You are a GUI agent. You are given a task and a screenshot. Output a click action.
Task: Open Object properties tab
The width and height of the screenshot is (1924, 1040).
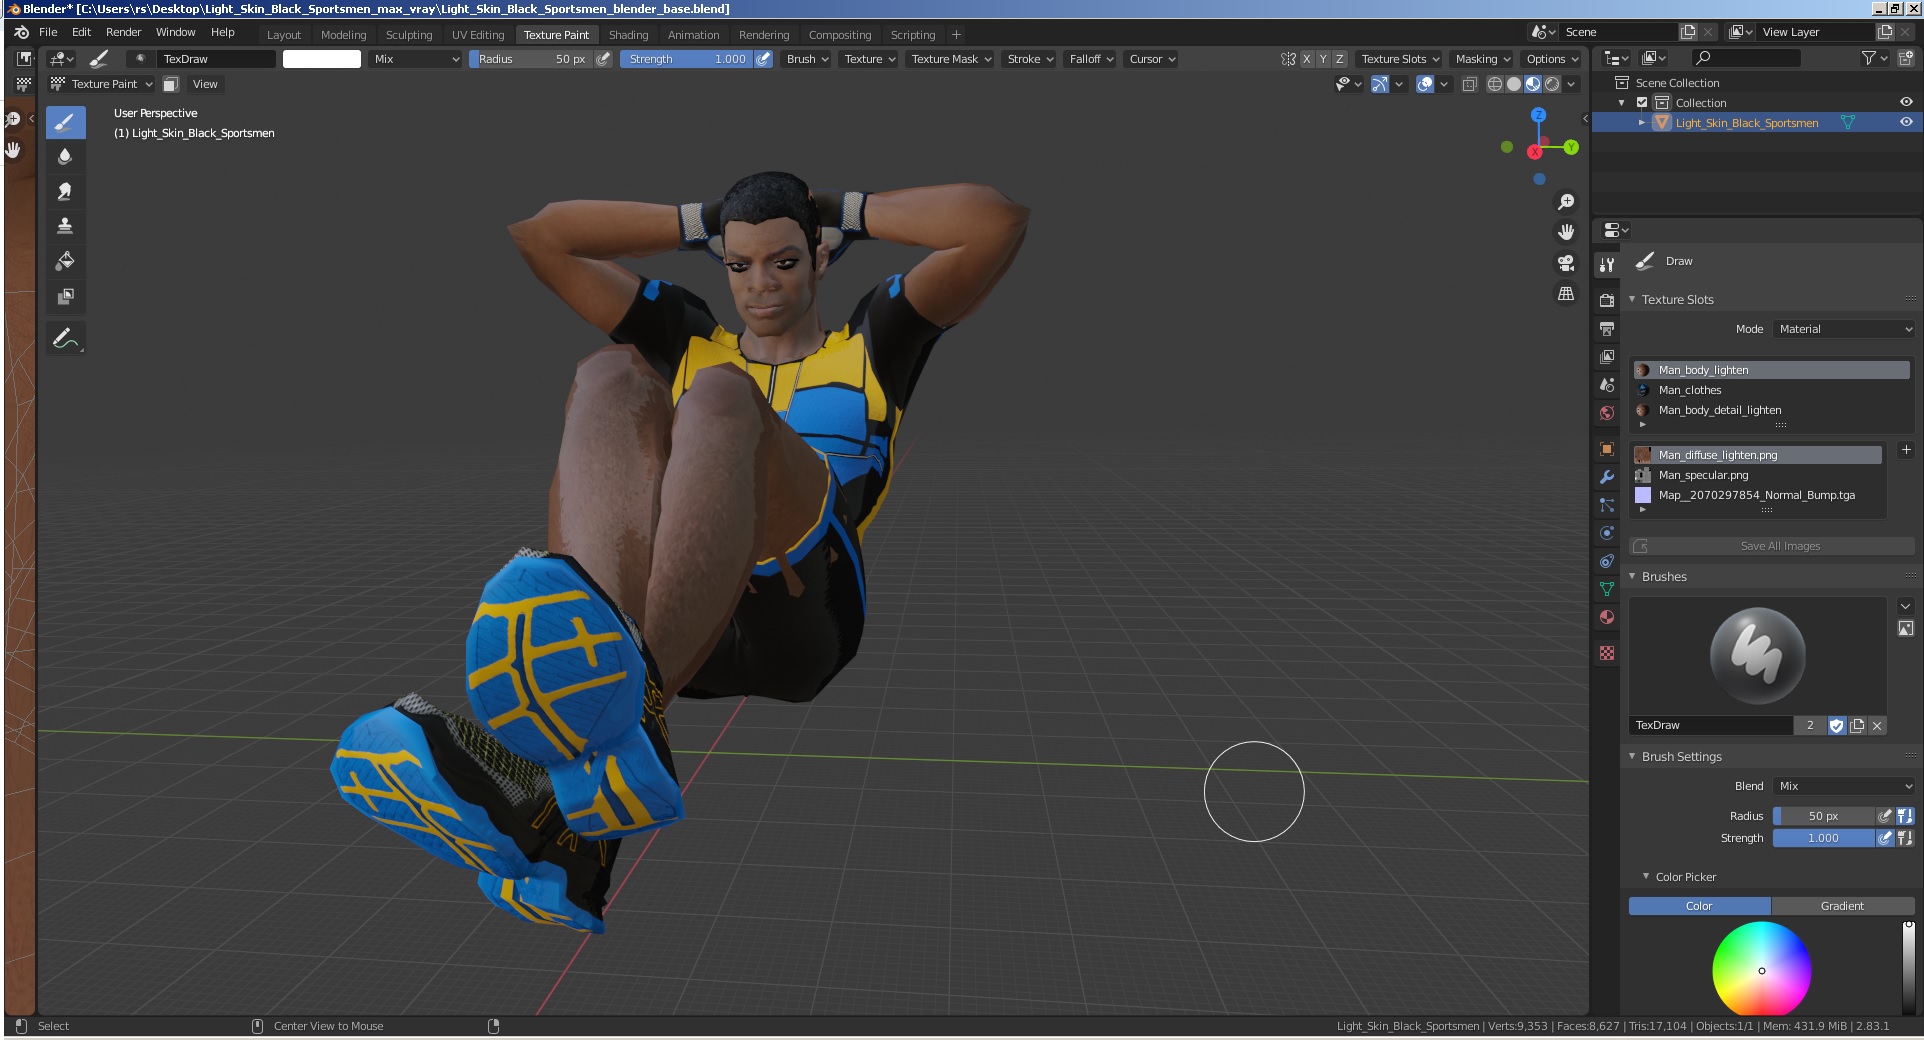pyautogui.click(x=1606, y=449)
